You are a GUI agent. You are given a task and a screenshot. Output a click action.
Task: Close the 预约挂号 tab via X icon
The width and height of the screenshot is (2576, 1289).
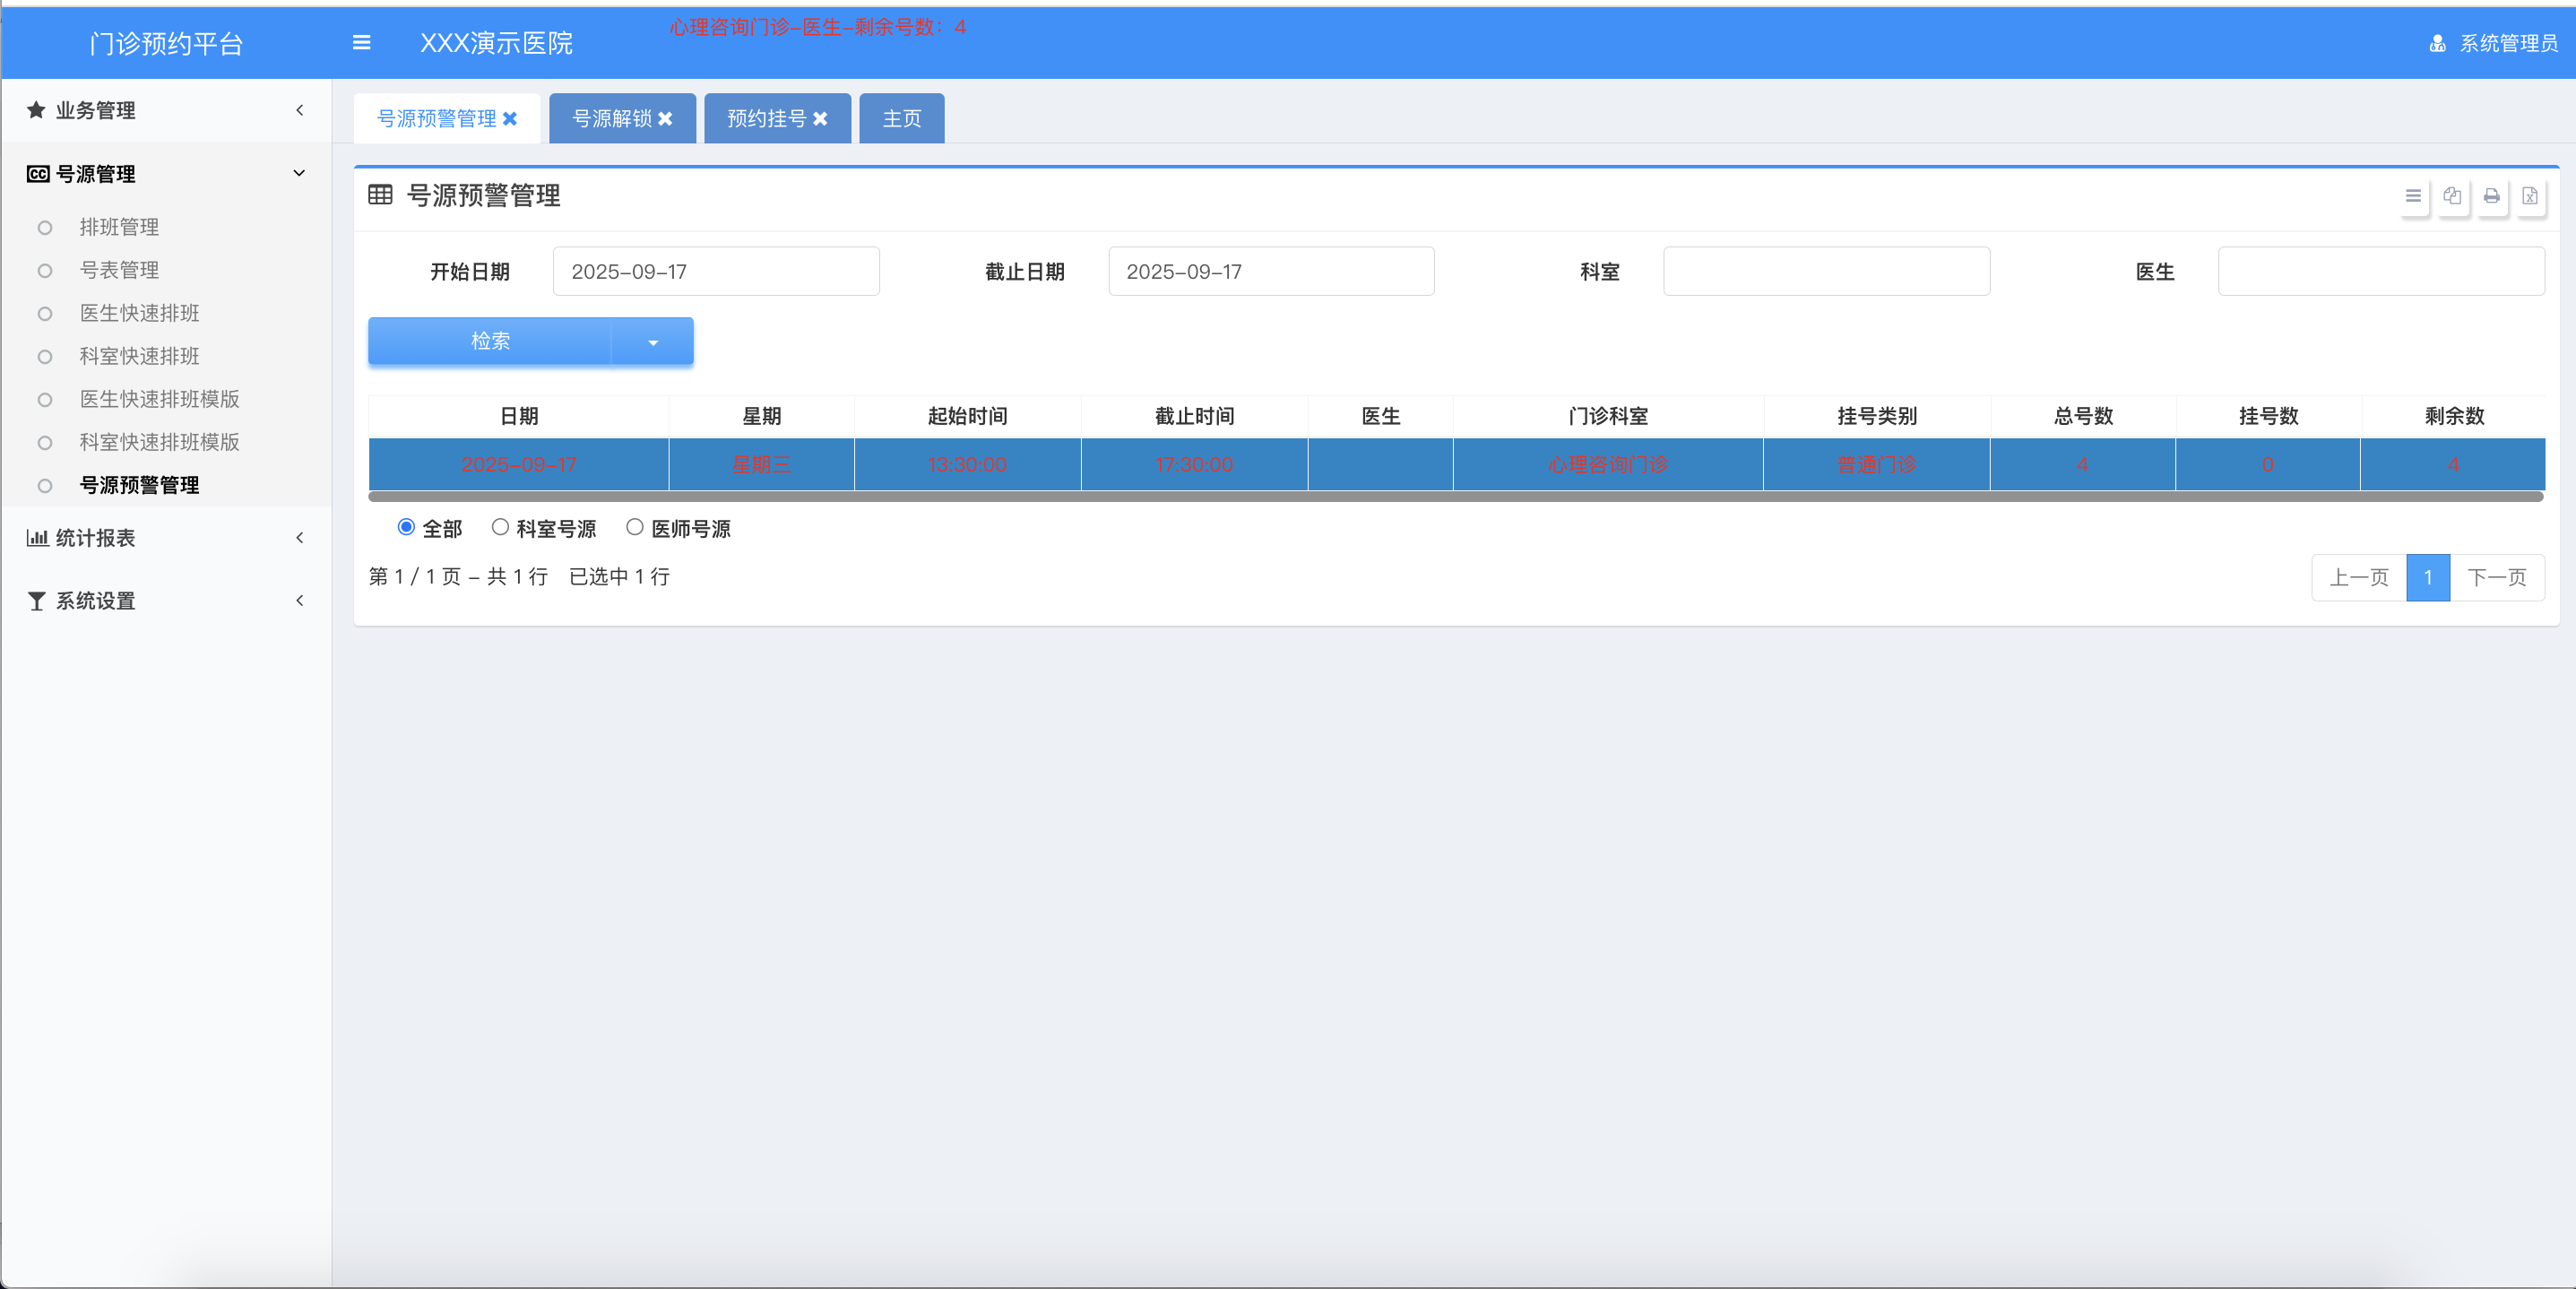click(820, 119)
